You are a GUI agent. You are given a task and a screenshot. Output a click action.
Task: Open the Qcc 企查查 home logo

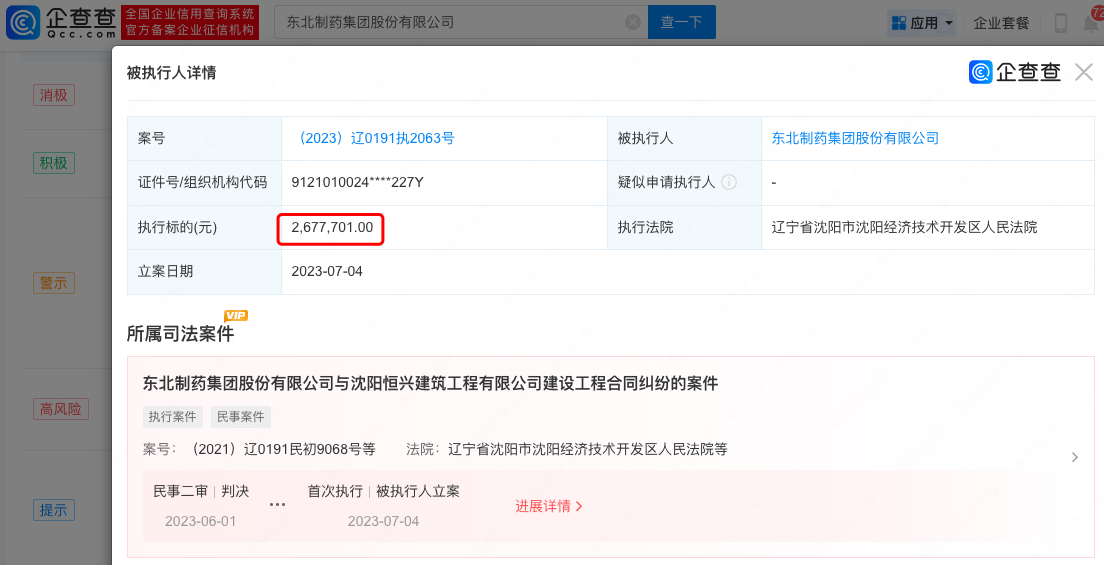click(61, 23)
